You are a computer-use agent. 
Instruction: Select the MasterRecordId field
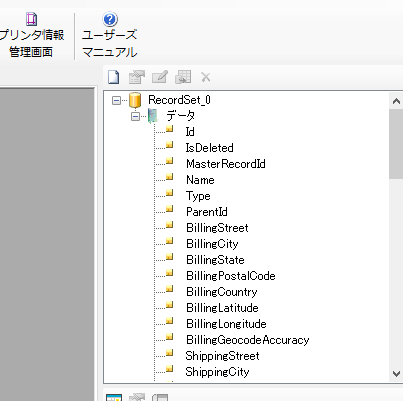[x=226, y=164]
